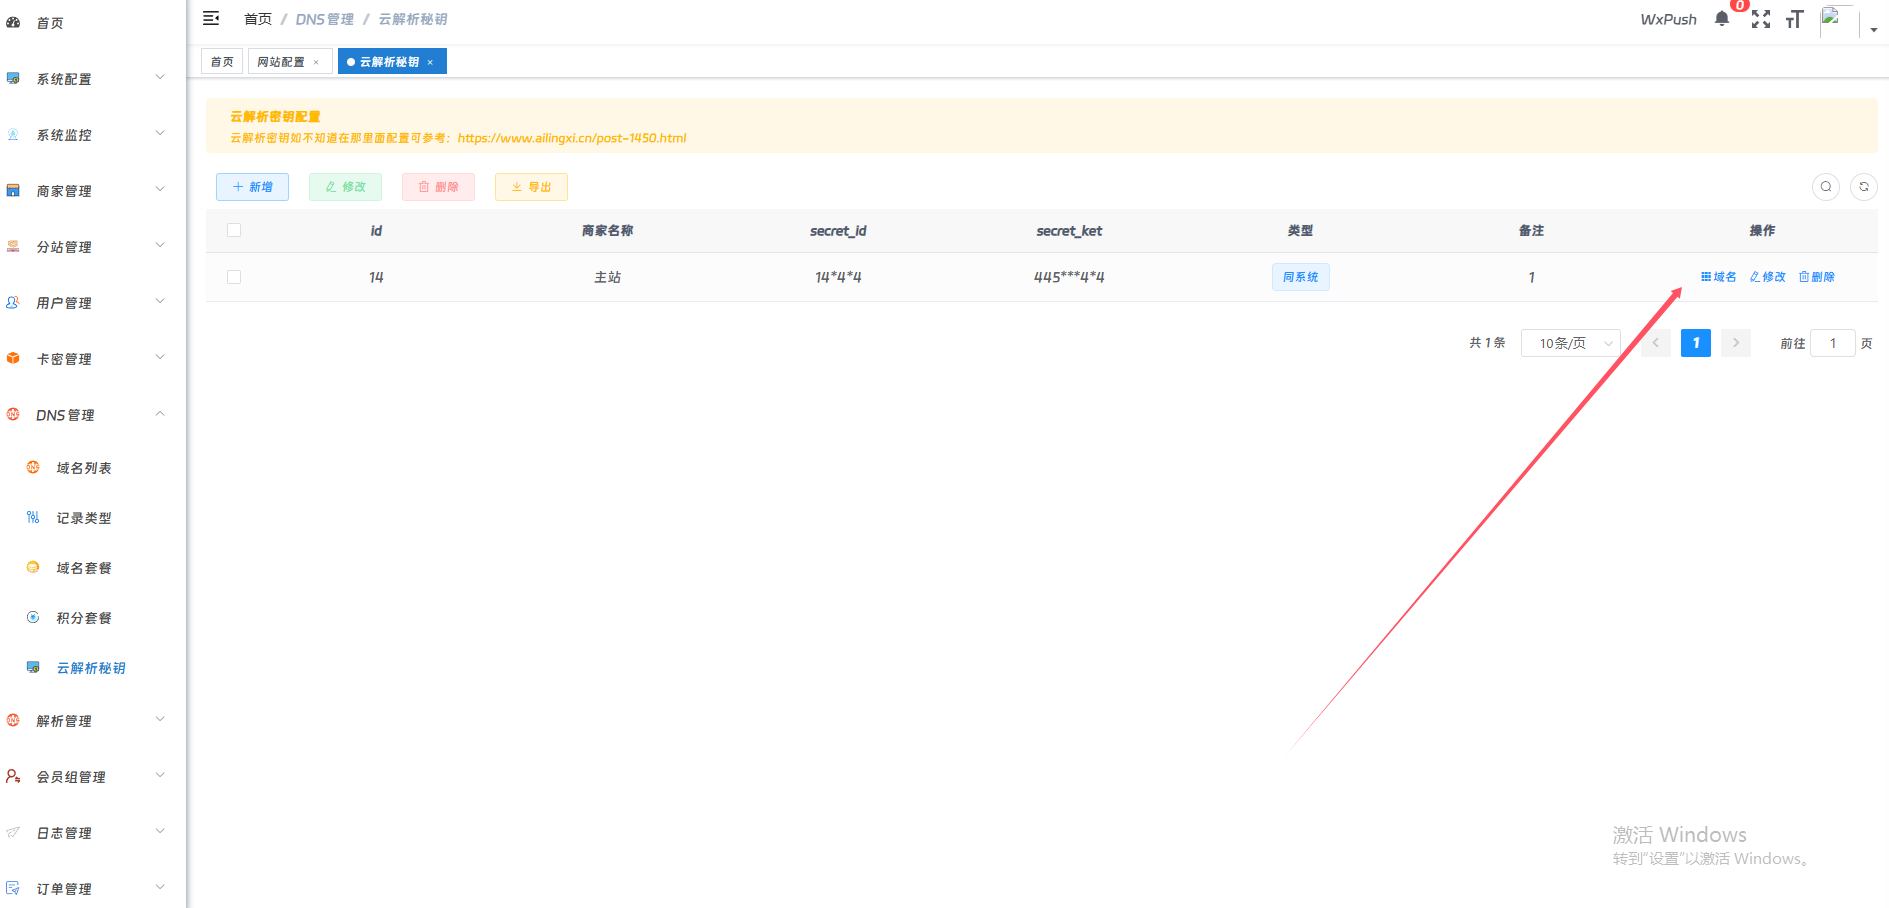
Task: Click the sidebar collapse hamburger icon
Action: pos(211,18)
